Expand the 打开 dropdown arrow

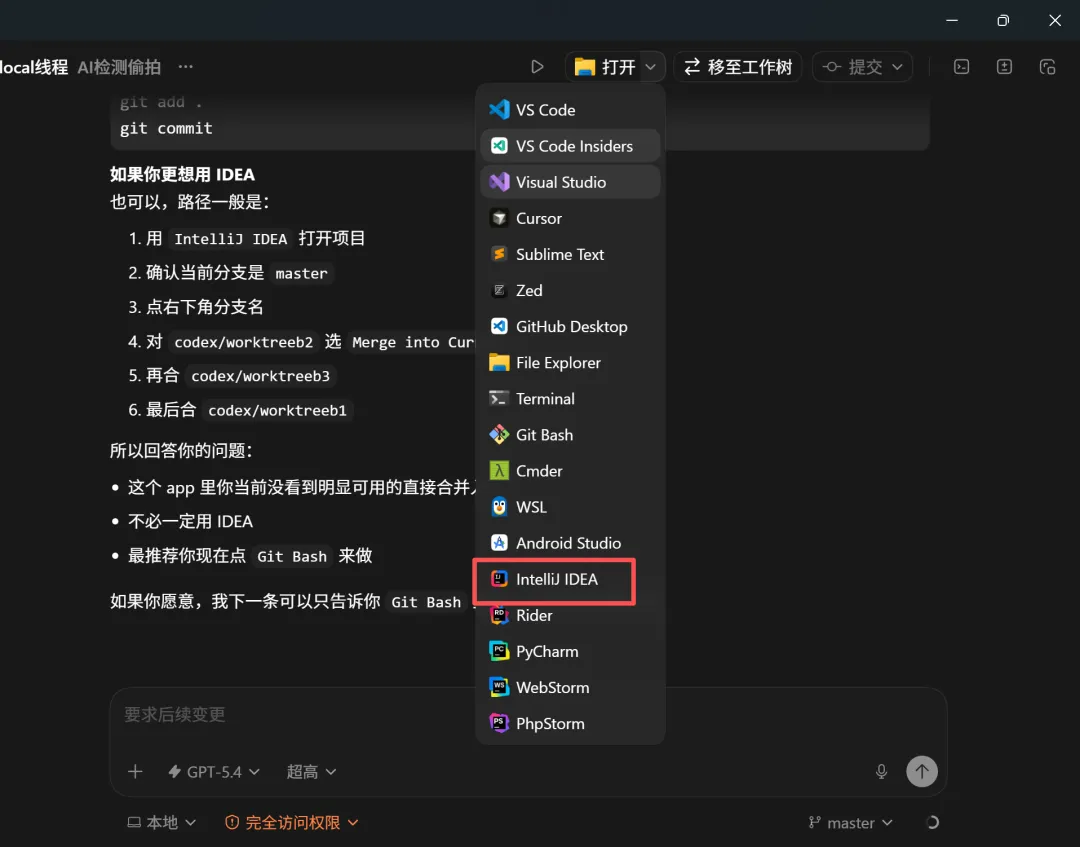point(650,67)
